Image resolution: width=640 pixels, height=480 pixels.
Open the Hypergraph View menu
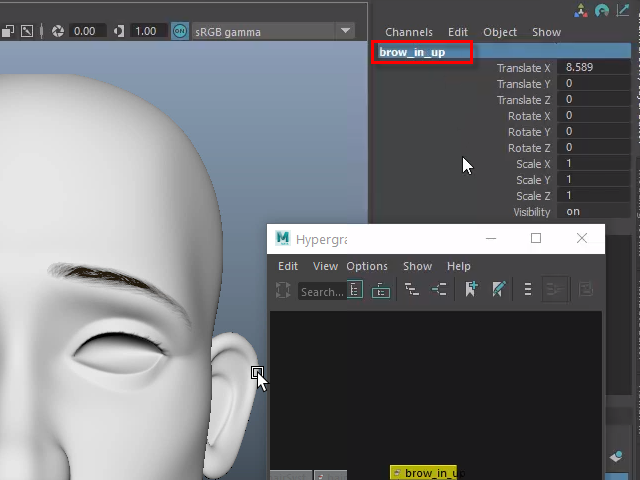pos(325,266)
